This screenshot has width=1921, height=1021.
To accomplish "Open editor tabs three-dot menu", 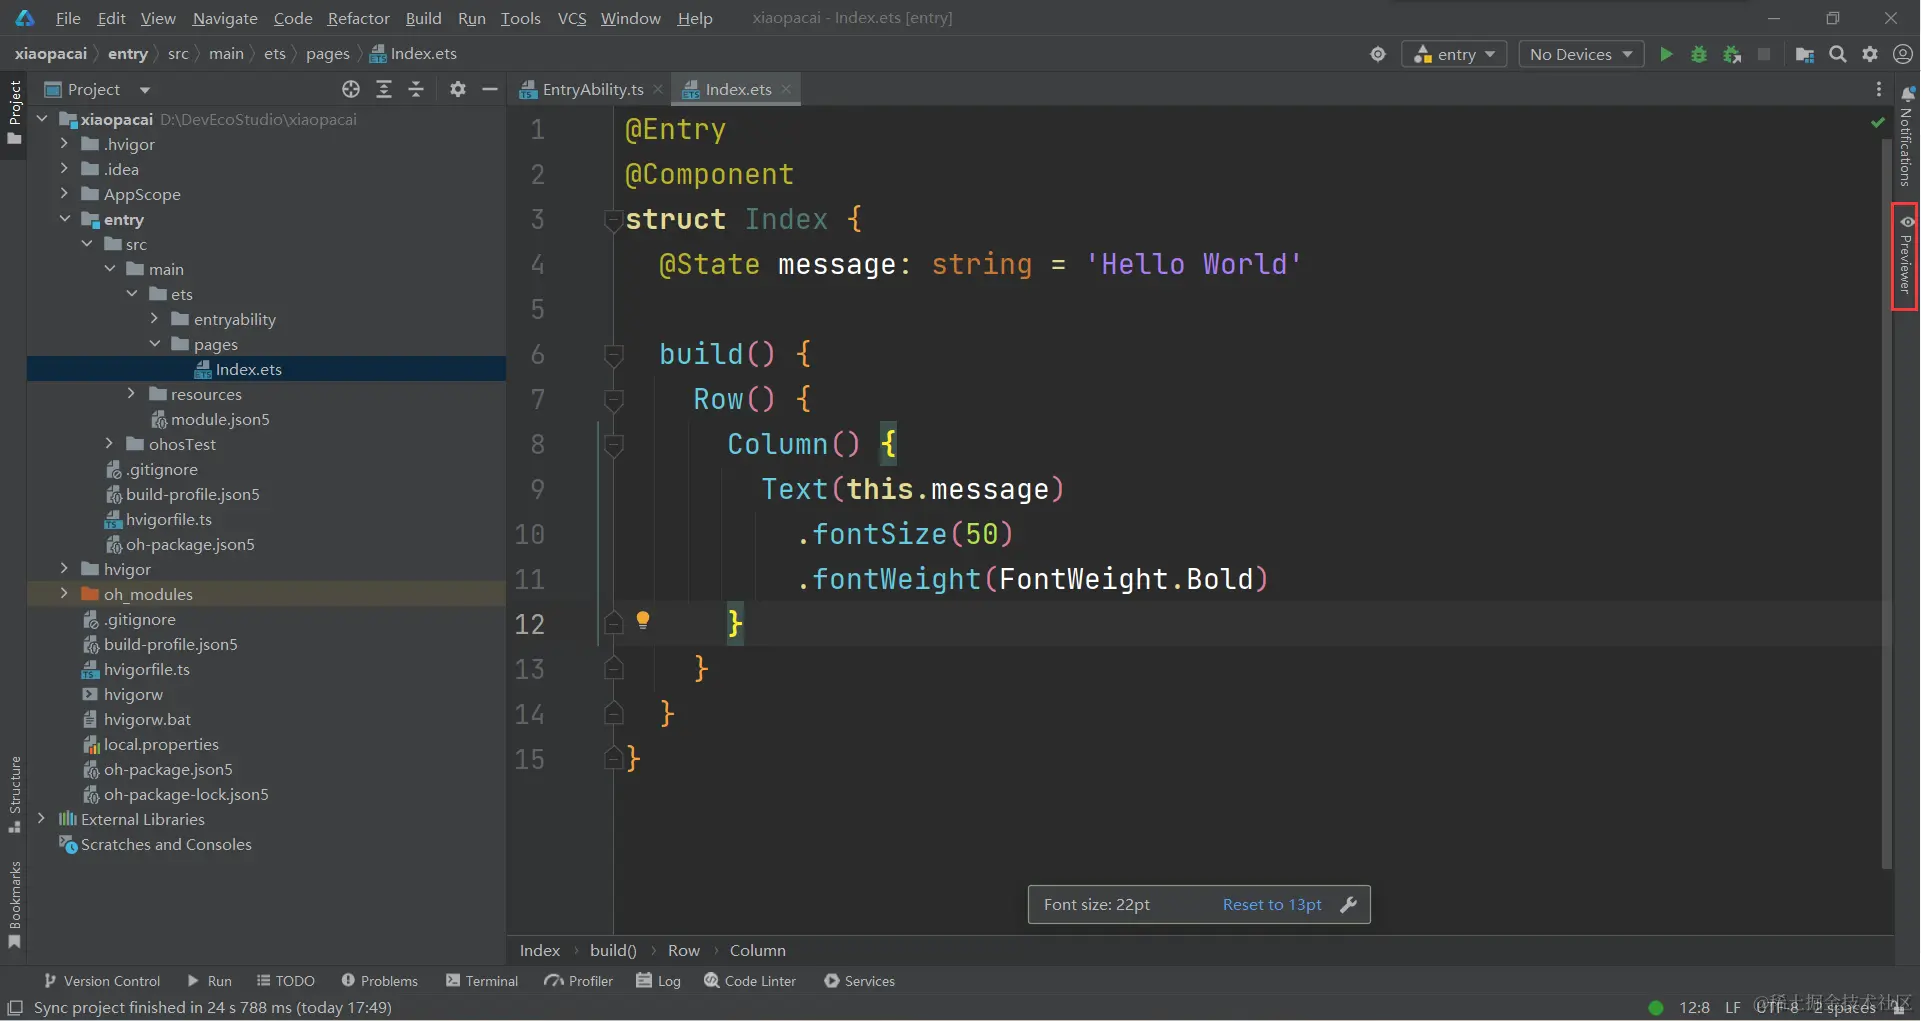I will 1879,89.
